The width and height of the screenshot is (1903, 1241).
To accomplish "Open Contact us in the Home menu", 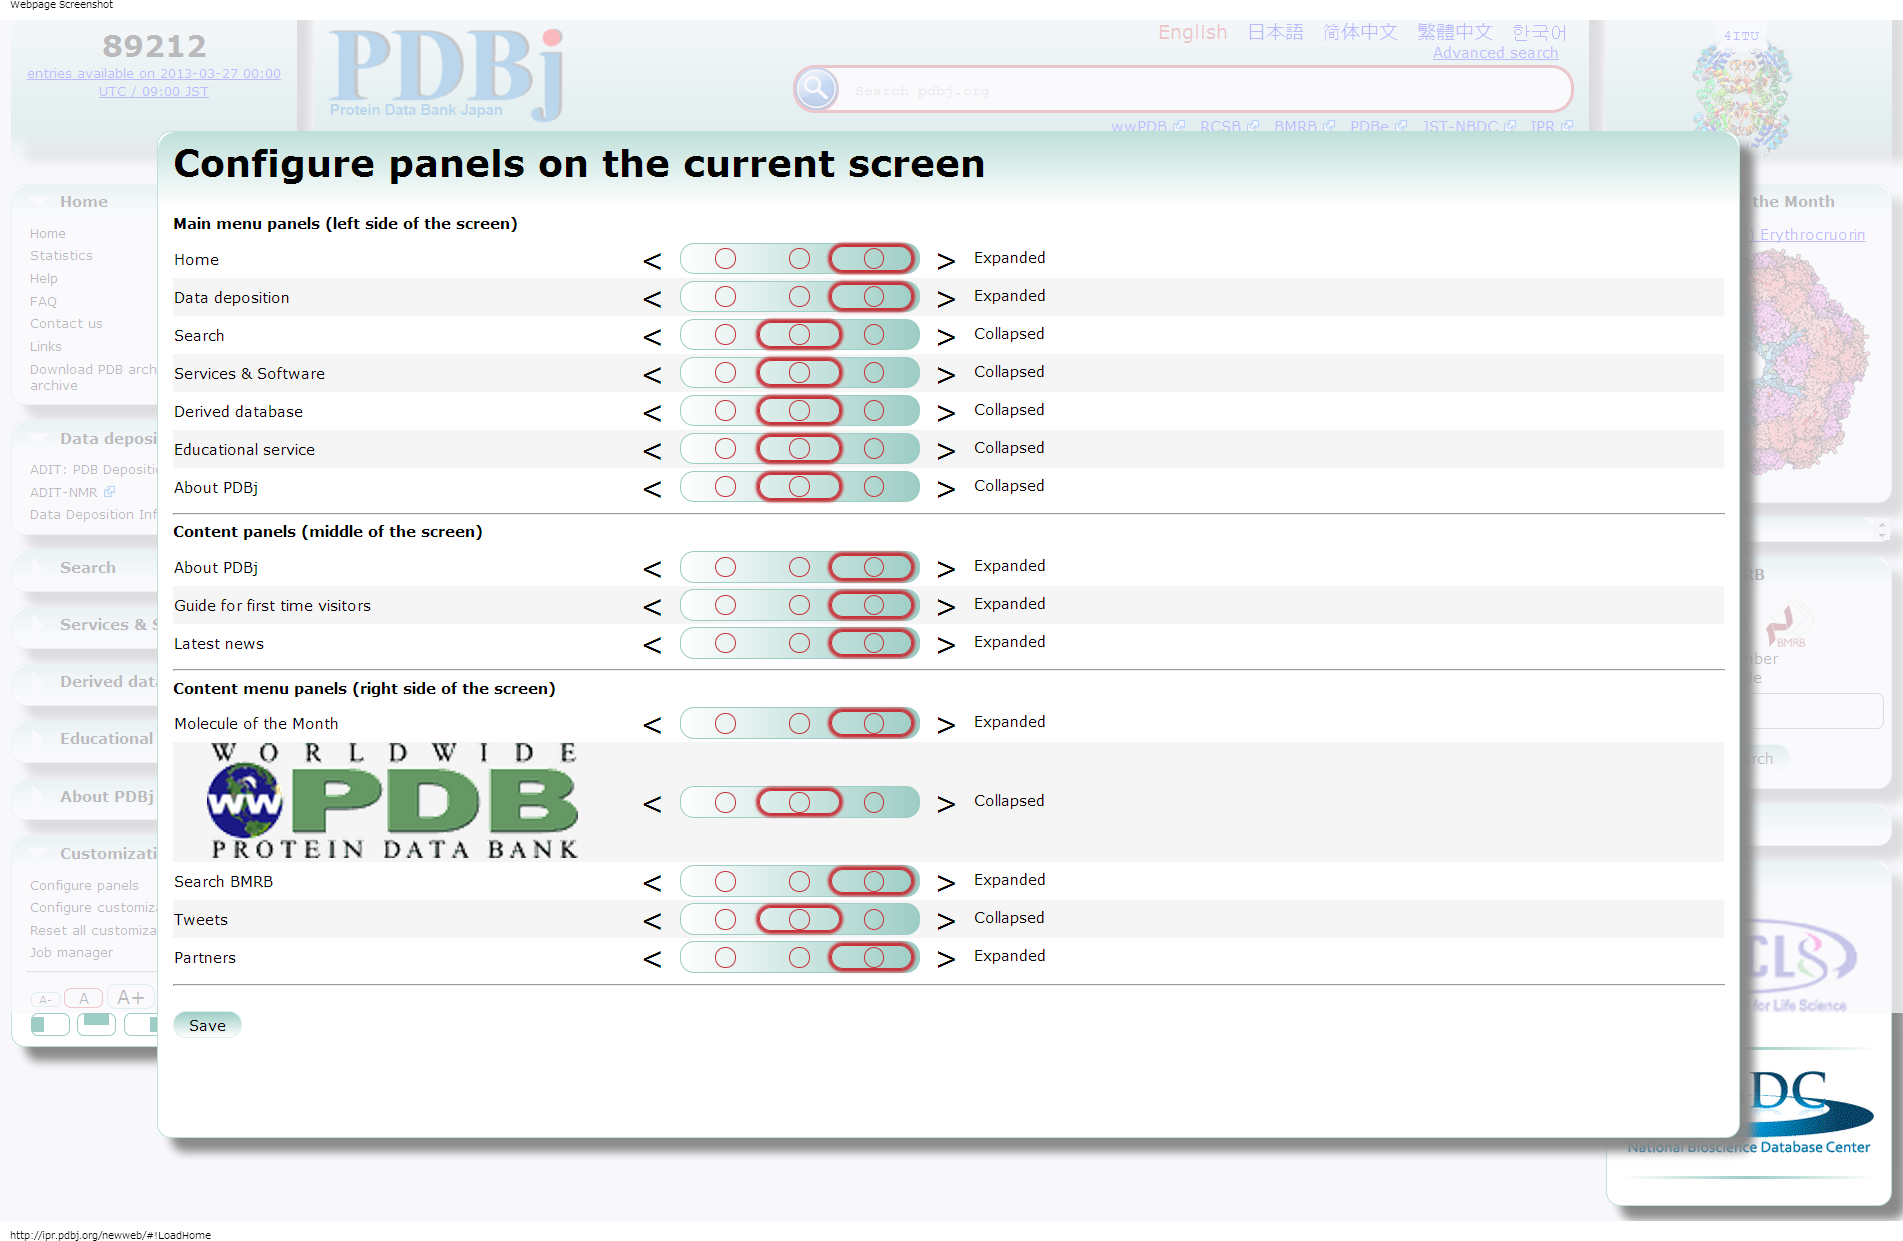I will pyautogui.click(x=66, y=324).
